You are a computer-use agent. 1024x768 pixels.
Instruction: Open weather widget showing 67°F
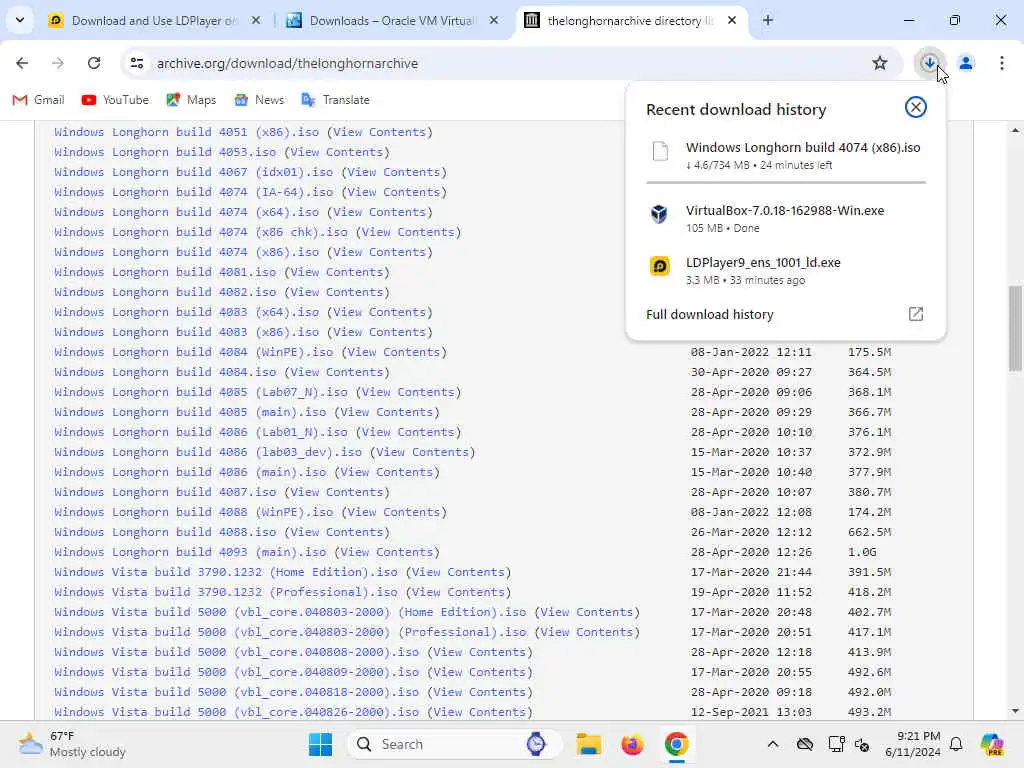[x=72, y=744]
